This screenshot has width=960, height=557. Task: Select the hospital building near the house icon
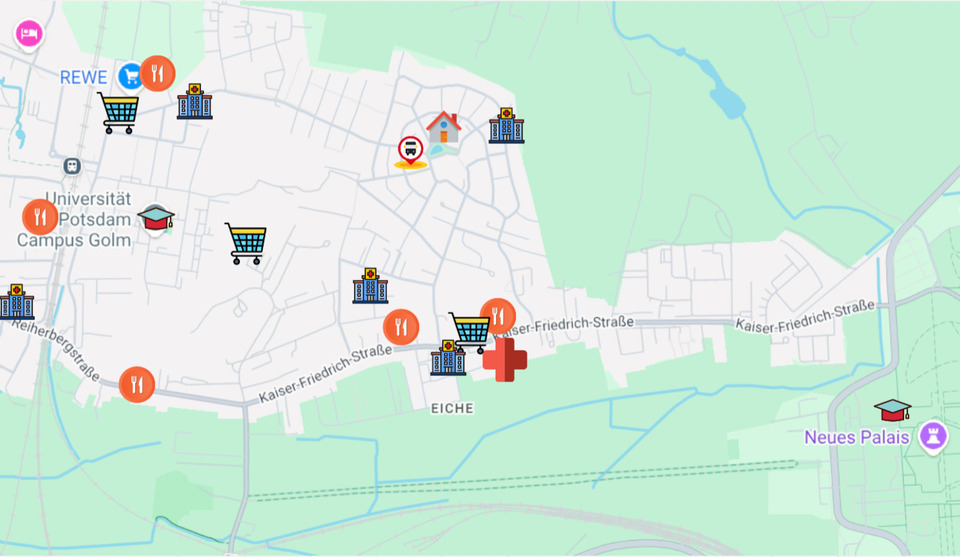(x=506, y=125)
